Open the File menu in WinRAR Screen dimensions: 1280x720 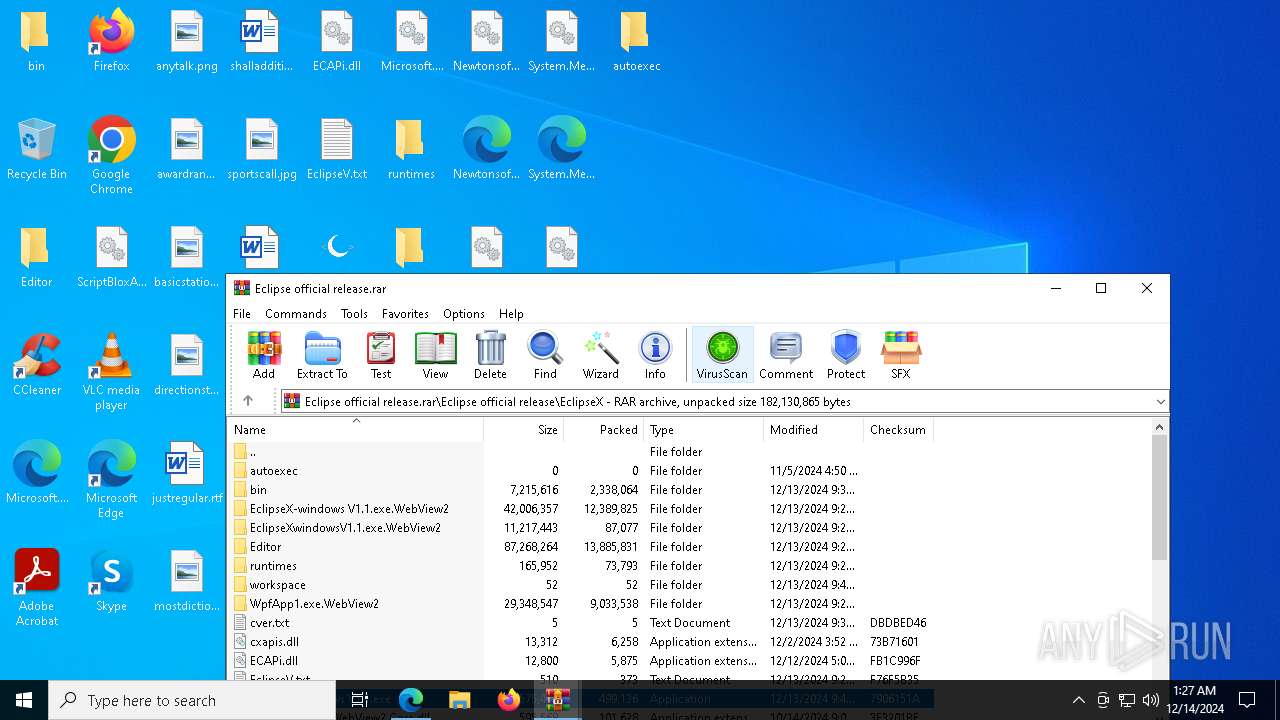242,313
